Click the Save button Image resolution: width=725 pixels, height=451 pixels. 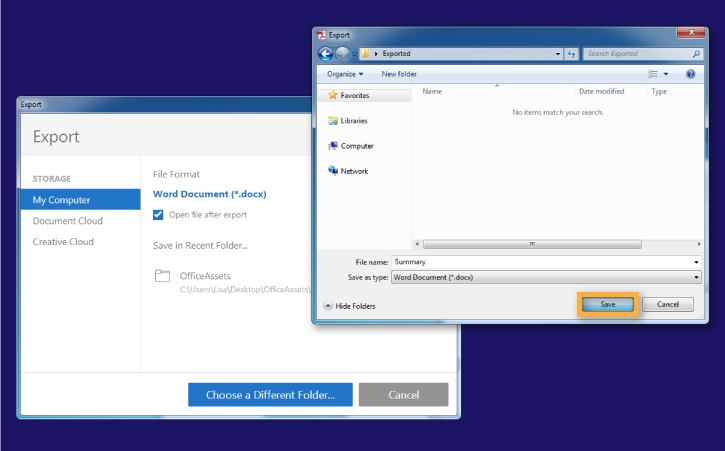(608, 304)
